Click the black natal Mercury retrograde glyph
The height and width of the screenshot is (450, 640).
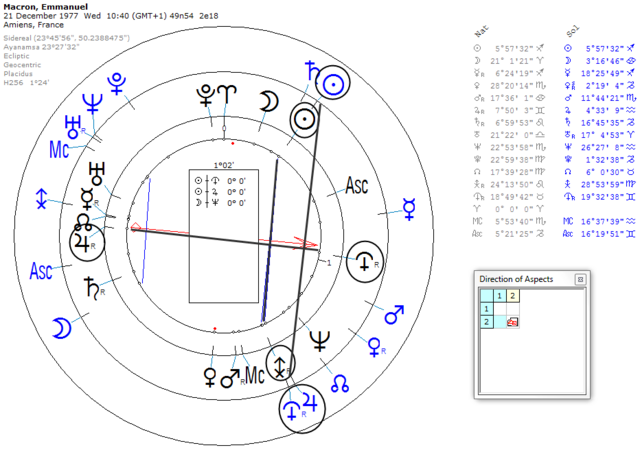(89, 199)
